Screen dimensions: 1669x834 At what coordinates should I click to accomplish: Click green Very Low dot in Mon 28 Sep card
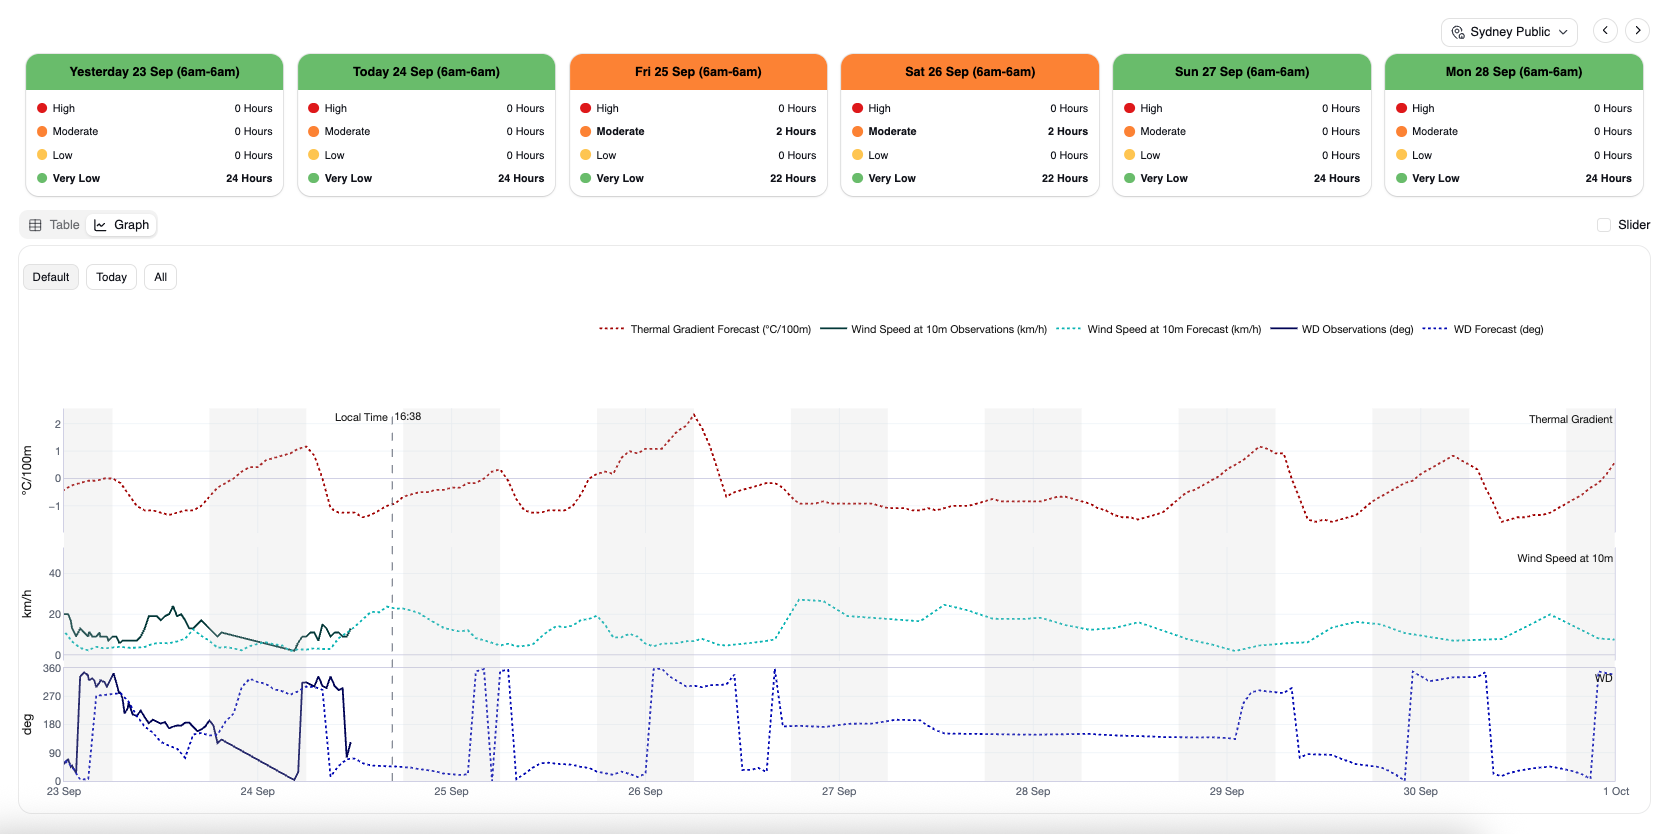coord(1402,178)
